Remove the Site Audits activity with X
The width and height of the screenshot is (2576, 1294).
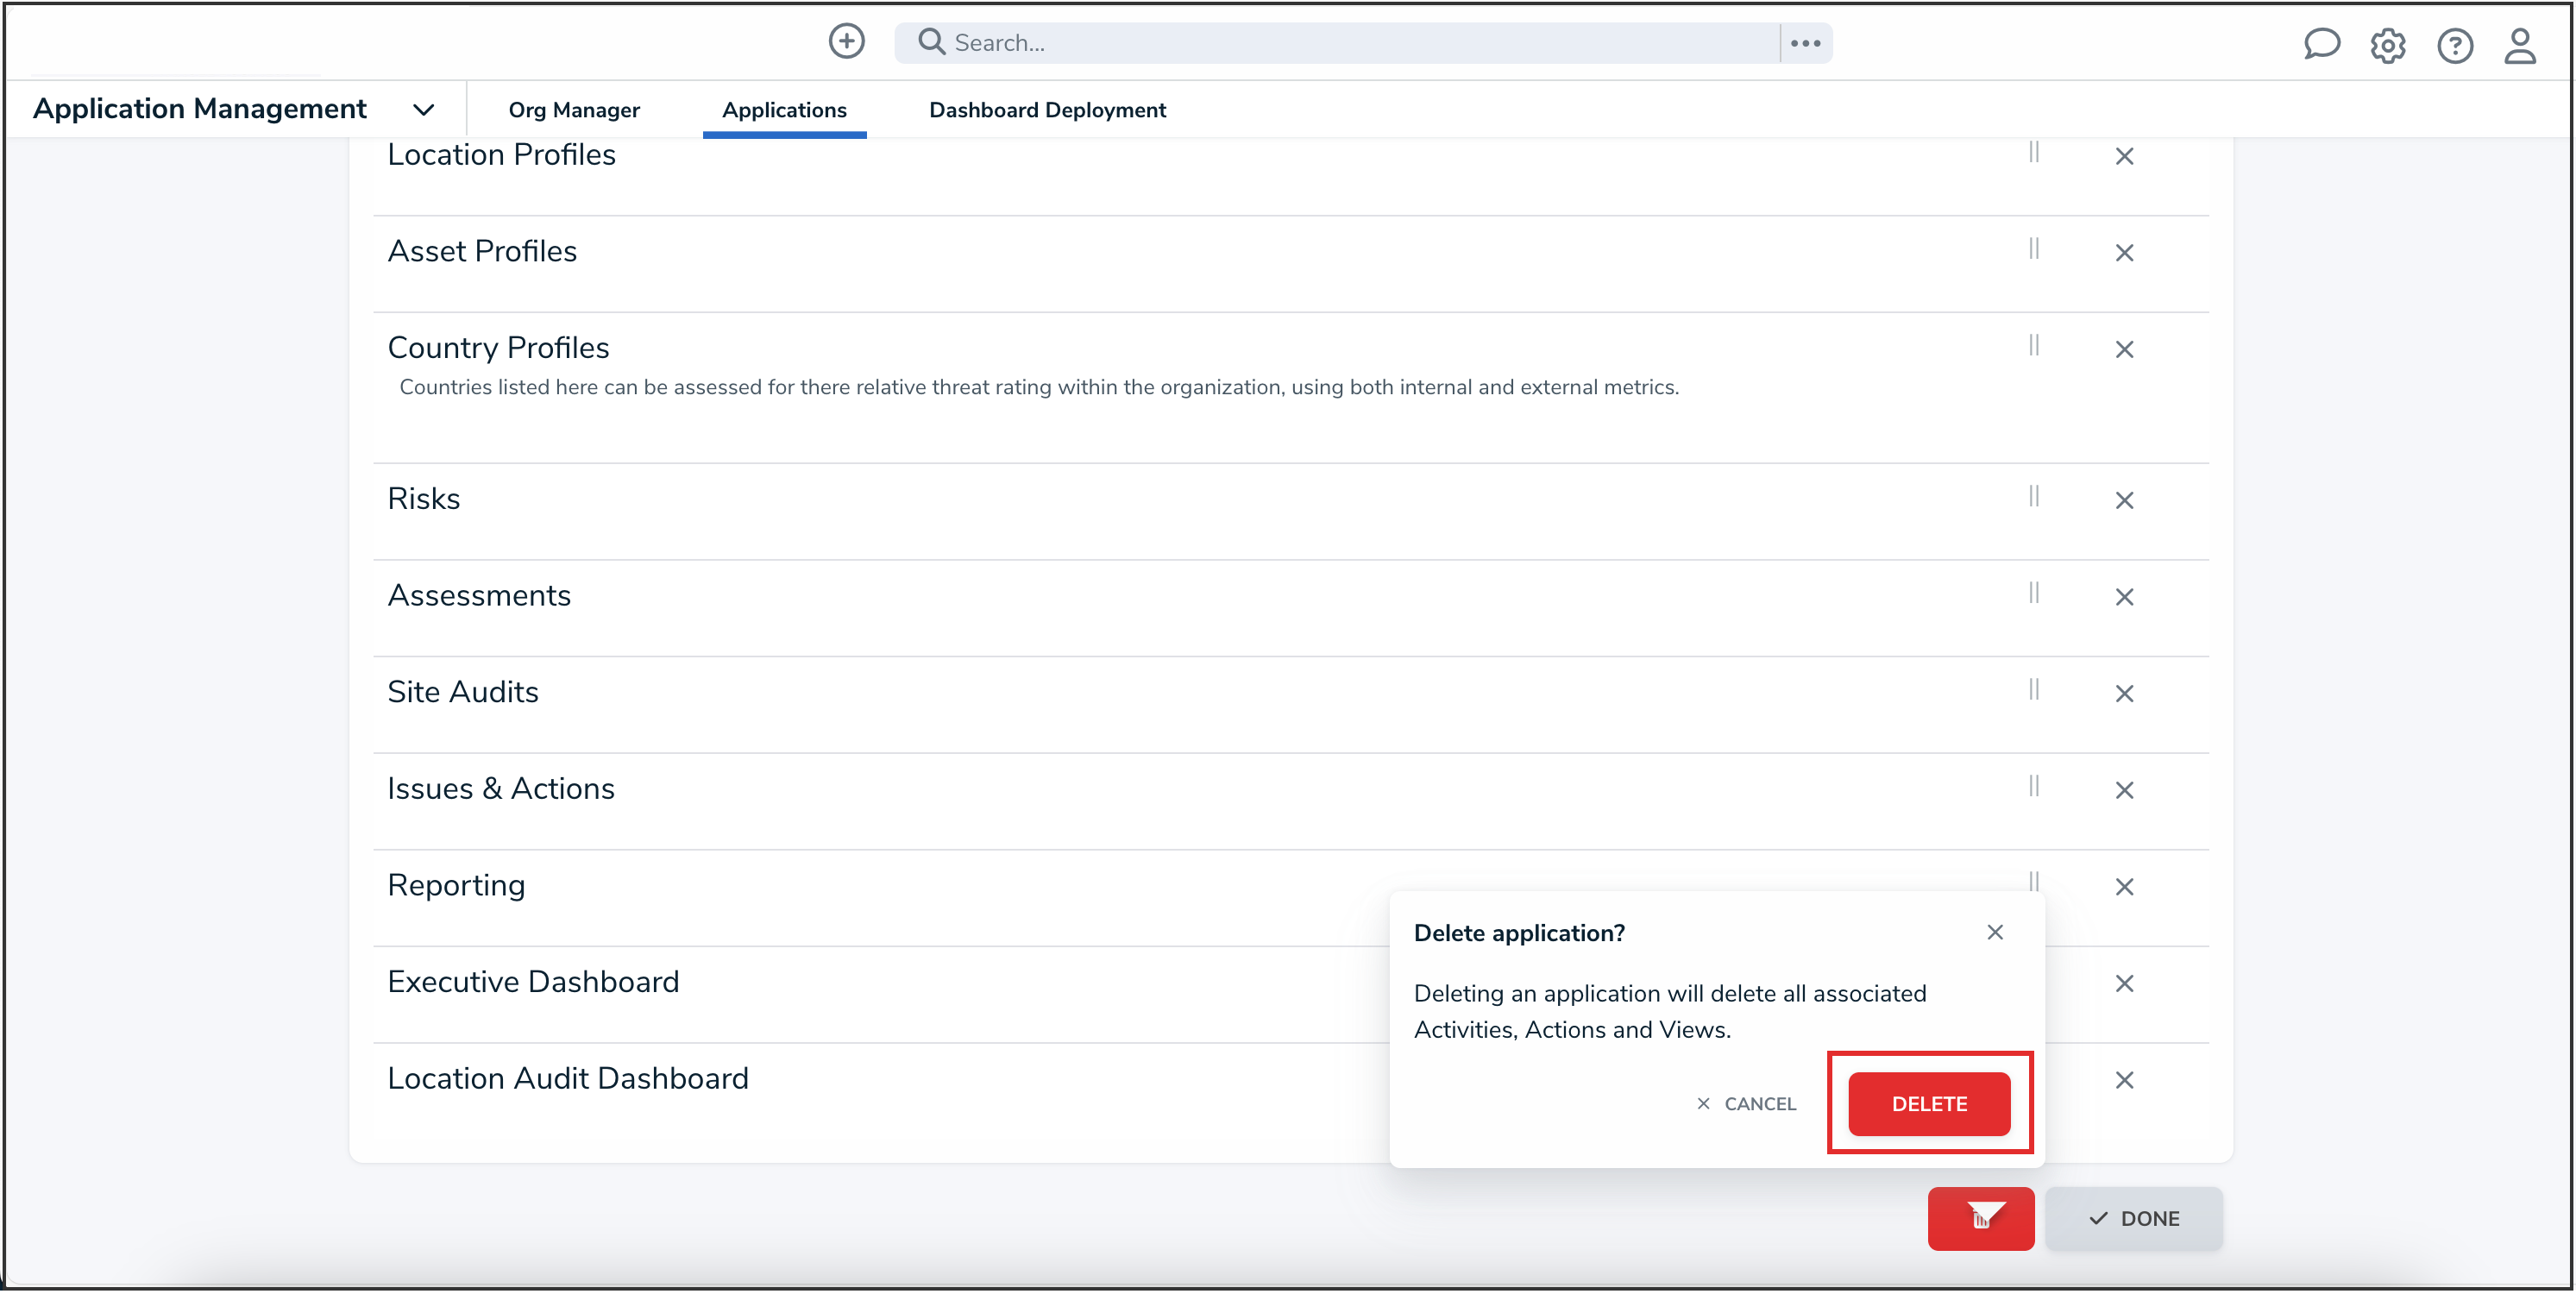pos(2124,693)
